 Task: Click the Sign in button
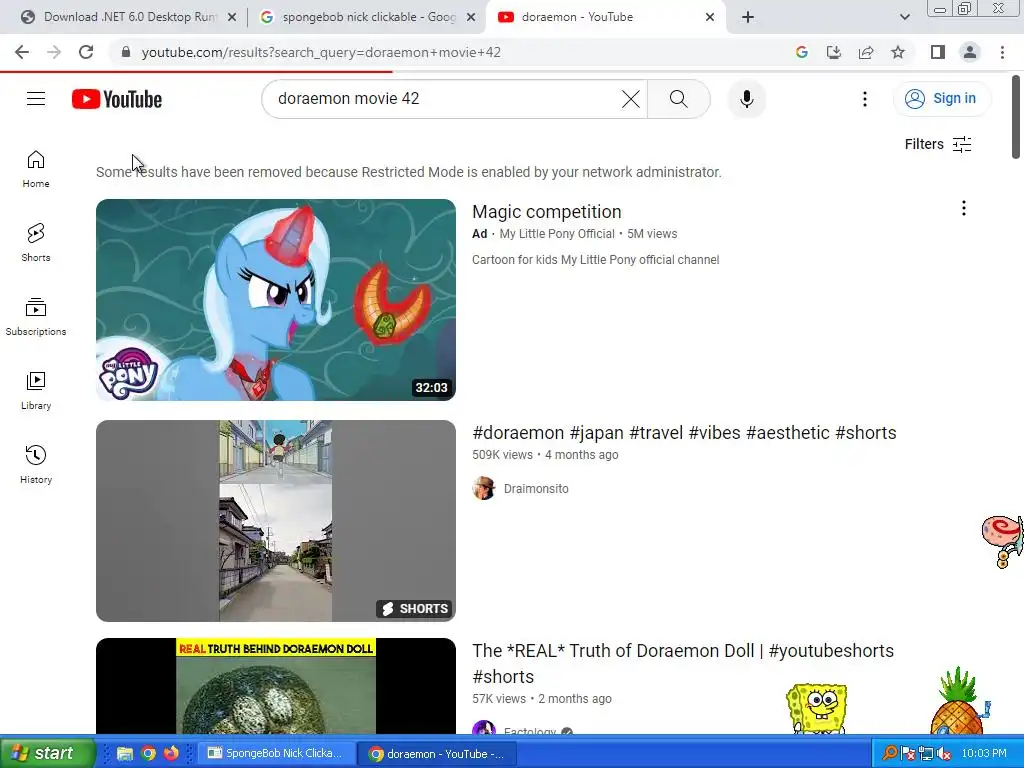941,99
